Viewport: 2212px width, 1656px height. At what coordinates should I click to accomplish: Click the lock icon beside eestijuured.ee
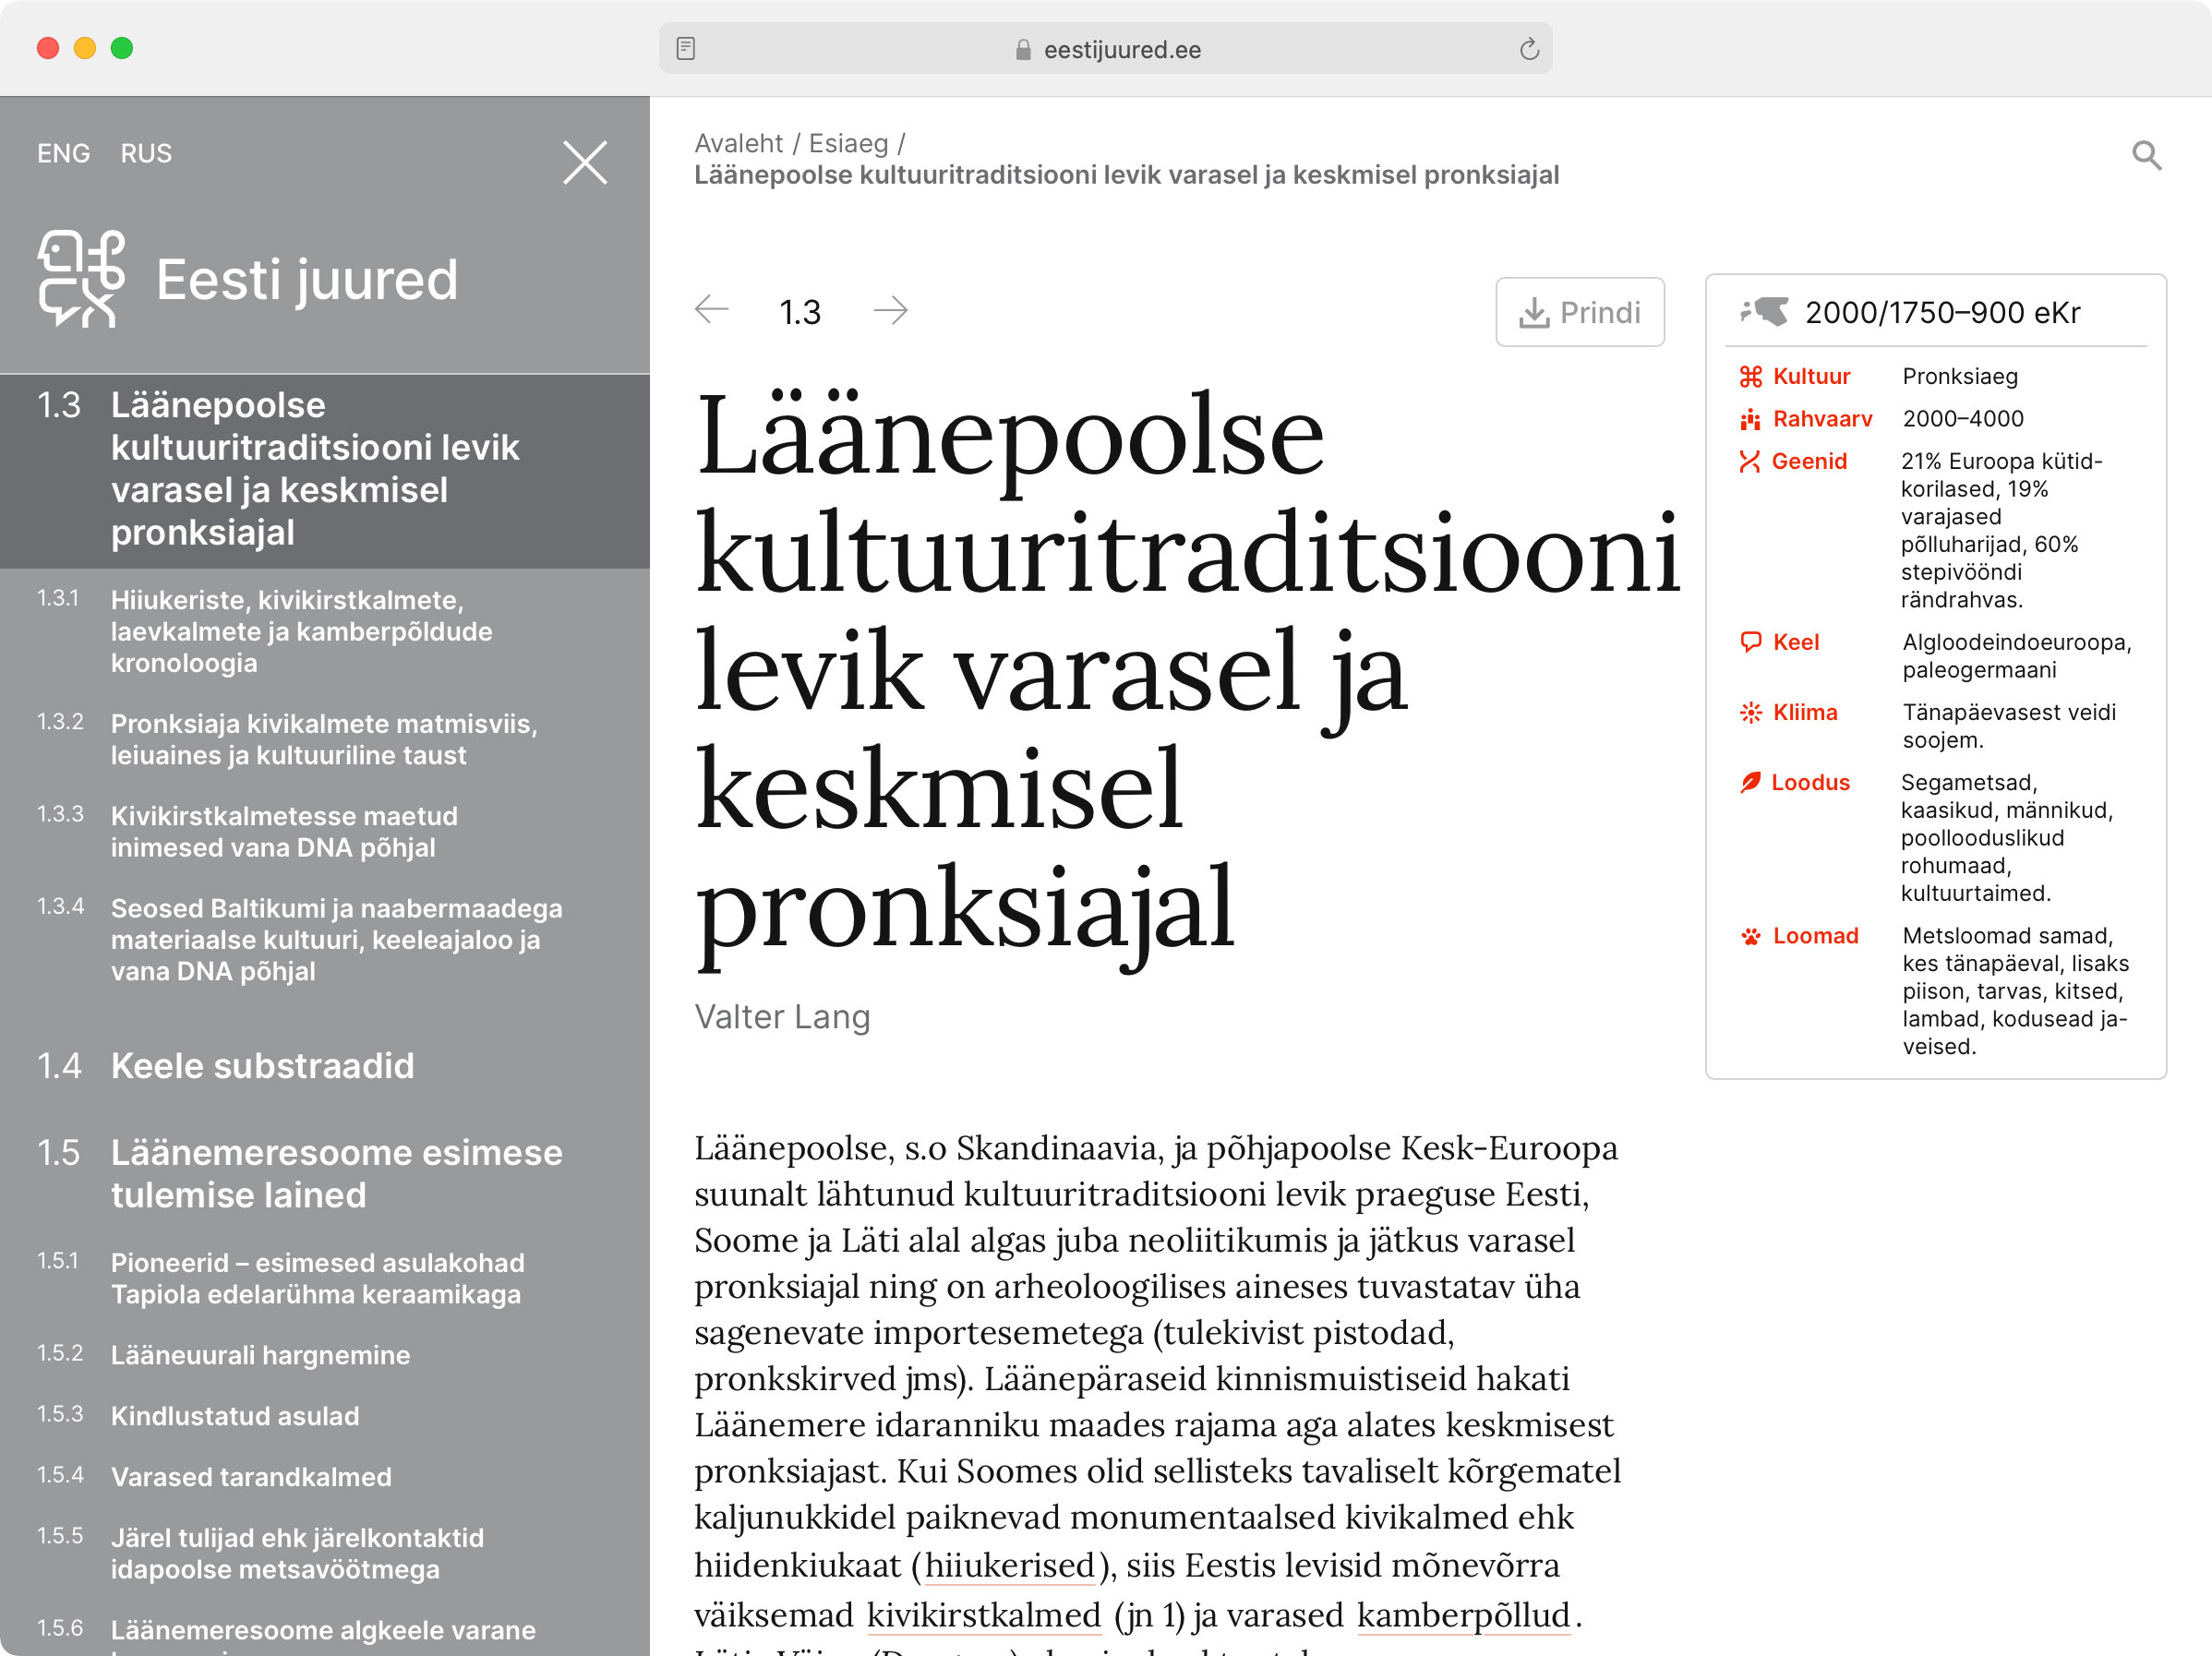1023,50
